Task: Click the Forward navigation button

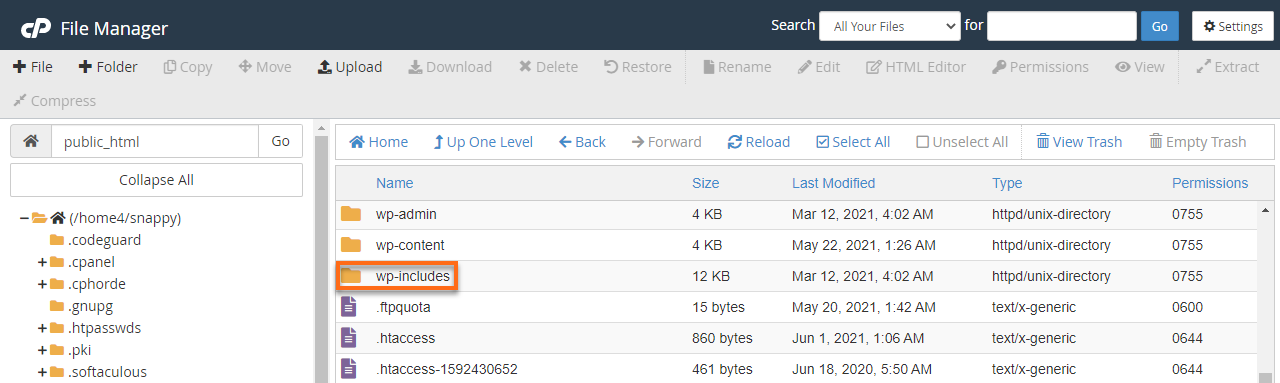Action: (666, 142)
